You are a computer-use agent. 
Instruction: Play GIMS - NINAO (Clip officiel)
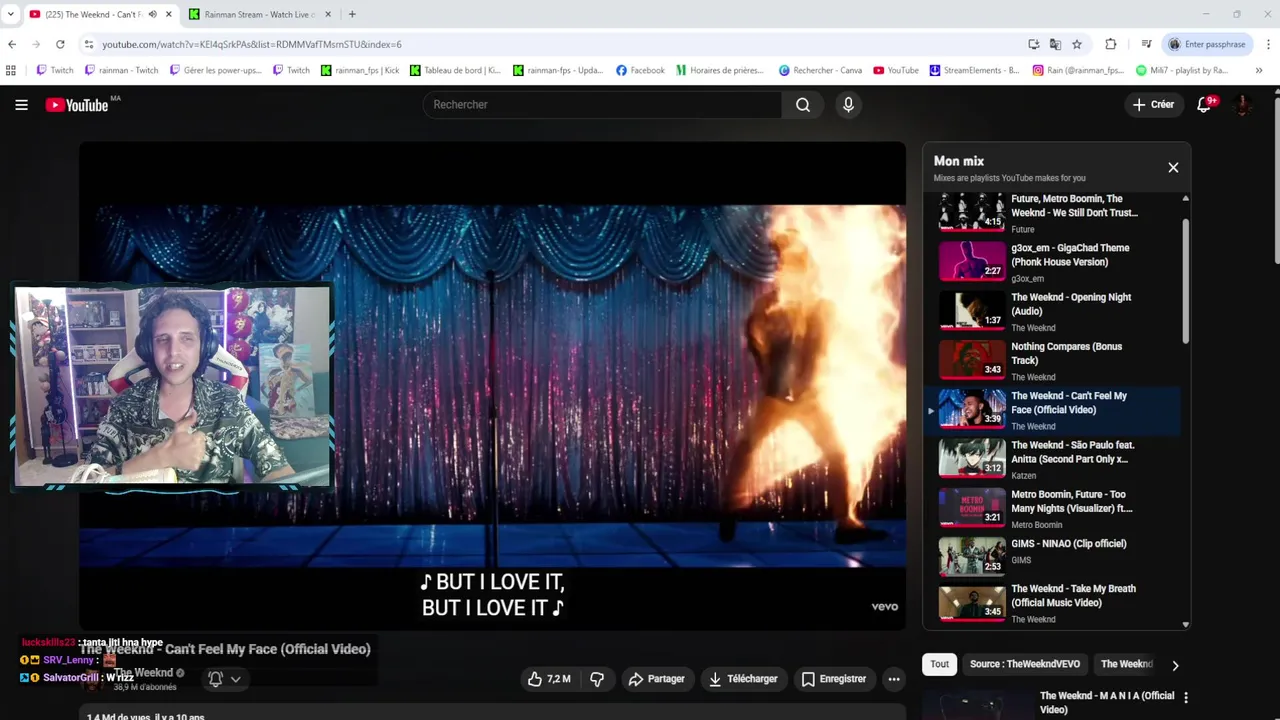1054,557
